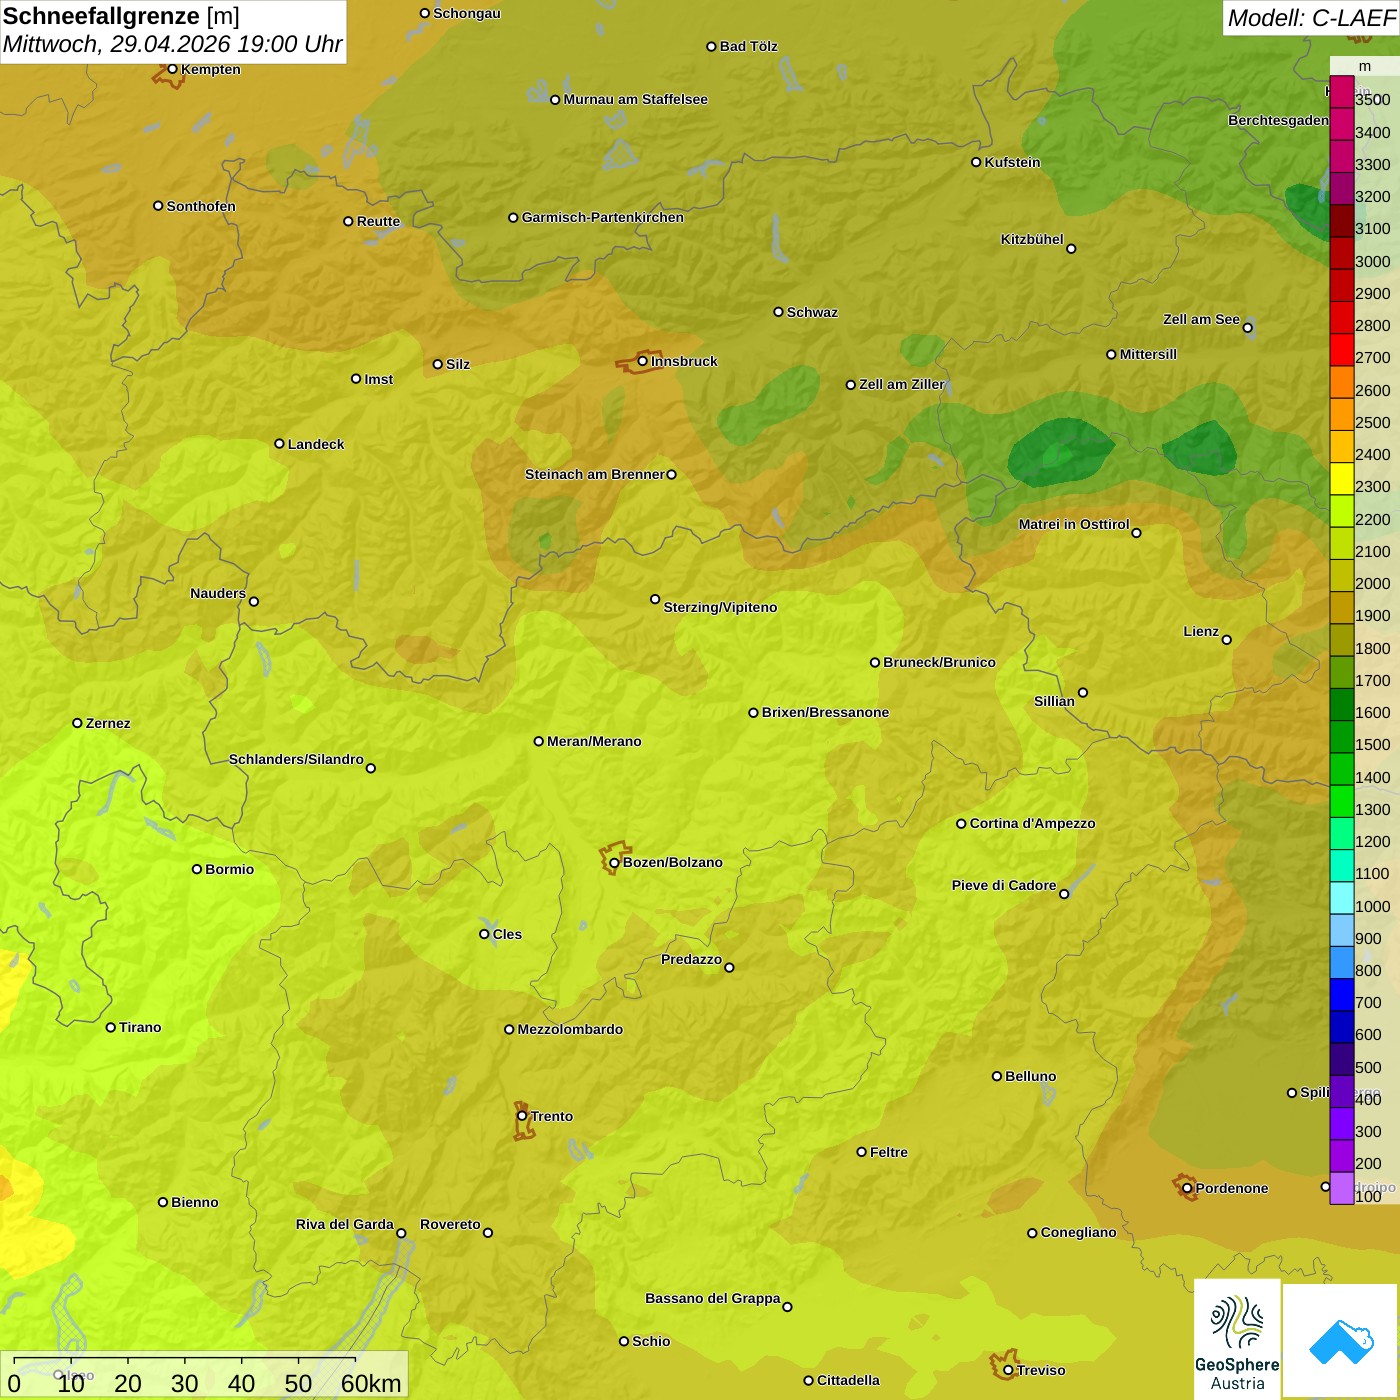The width and height of the screenshot is (1400, 1400).
Task: Click the Rovereto label
Action: (x=450, y=1224)
